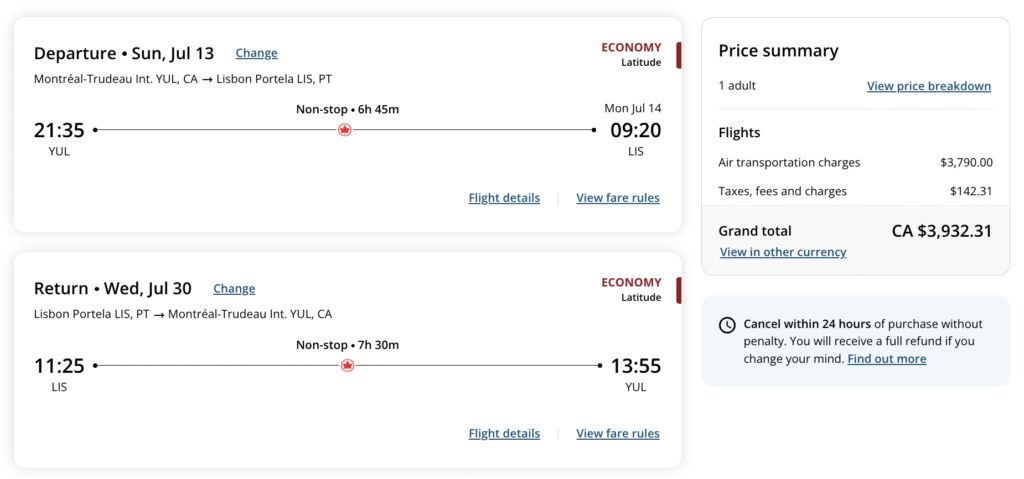
Task: Open Flight details for departure flight
Action: pos(504,198)
